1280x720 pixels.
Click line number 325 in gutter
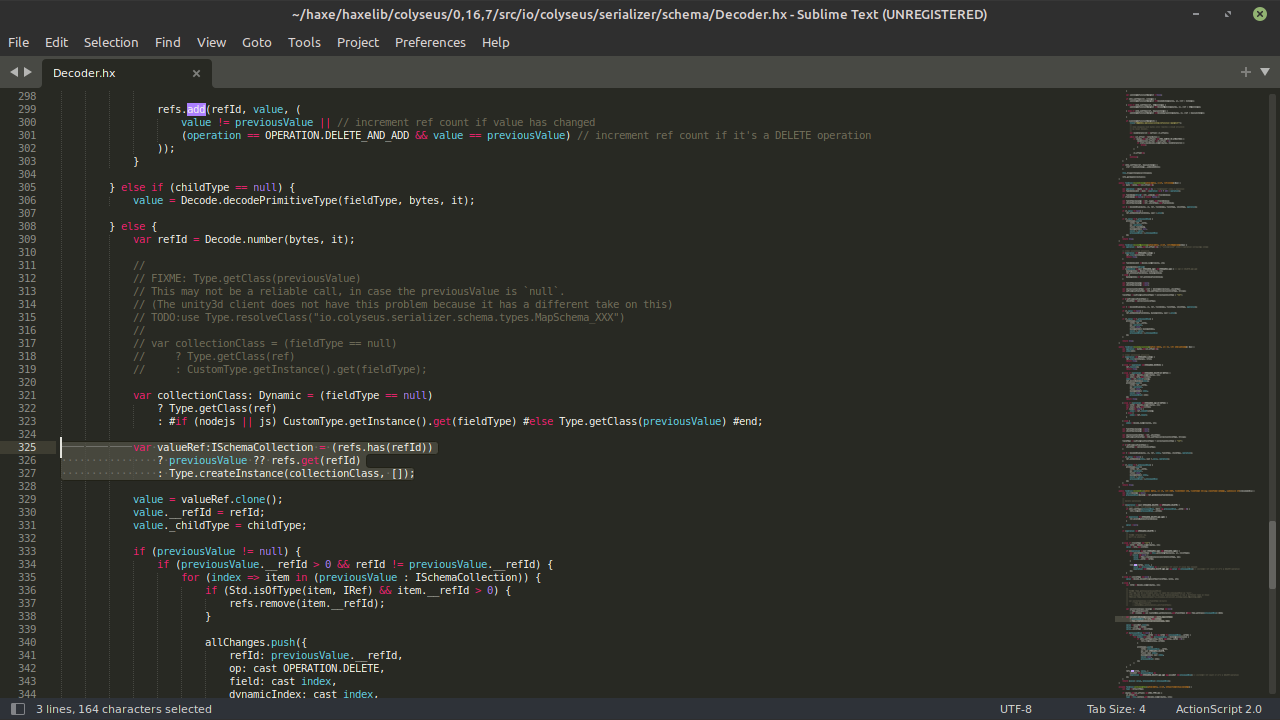click(x=27, y=447)
